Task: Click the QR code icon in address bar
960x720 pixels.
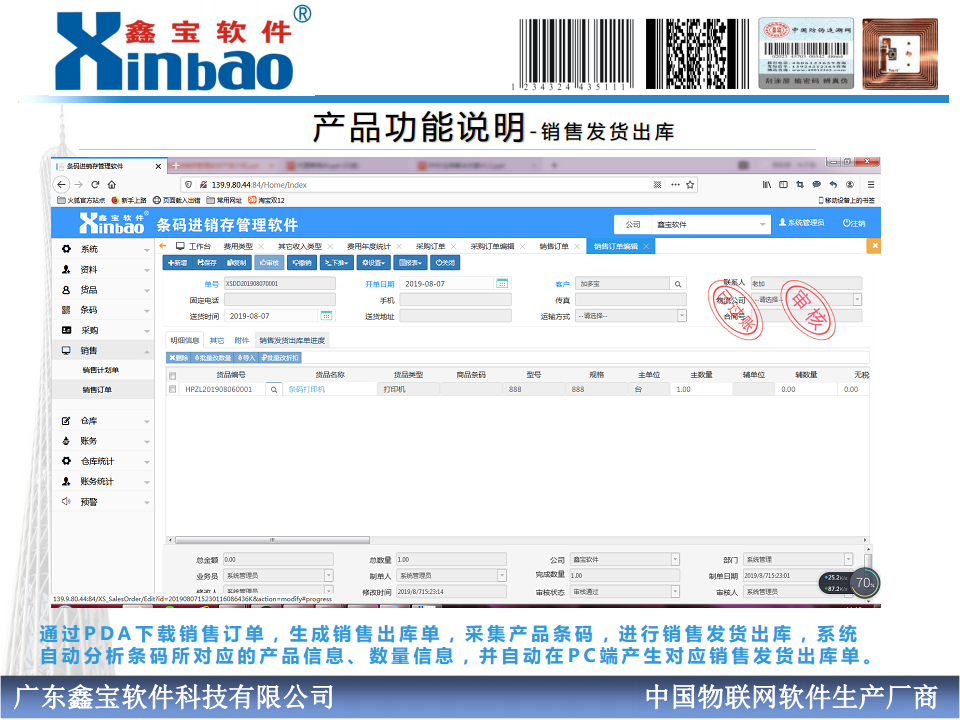Action: (658, 184)
